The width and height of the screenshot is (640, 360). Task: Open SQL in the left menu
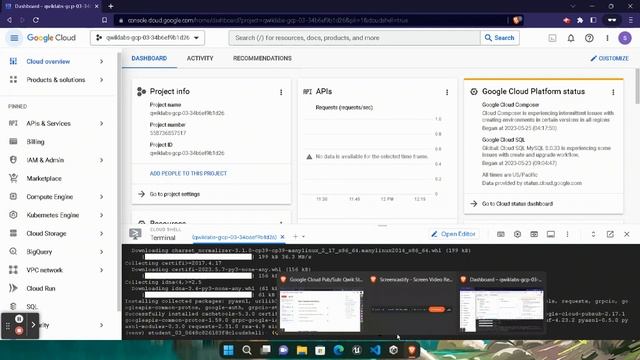click(32, 307)
